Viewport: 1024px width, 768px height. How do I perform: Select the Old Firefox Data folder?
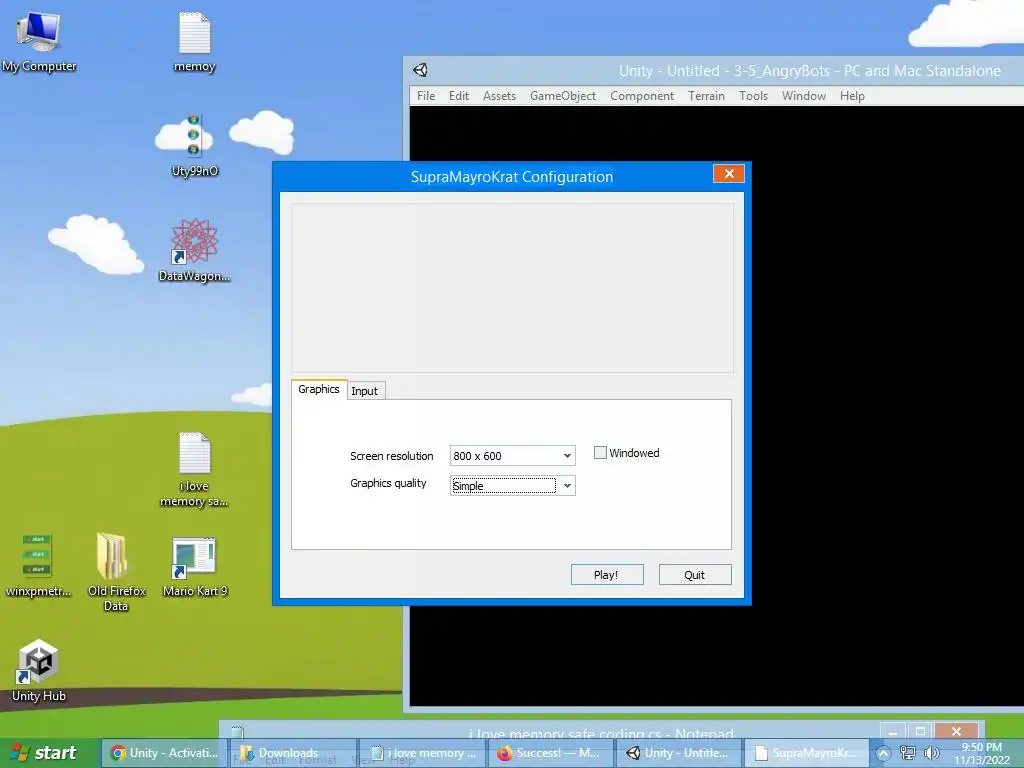coord(116,571)
